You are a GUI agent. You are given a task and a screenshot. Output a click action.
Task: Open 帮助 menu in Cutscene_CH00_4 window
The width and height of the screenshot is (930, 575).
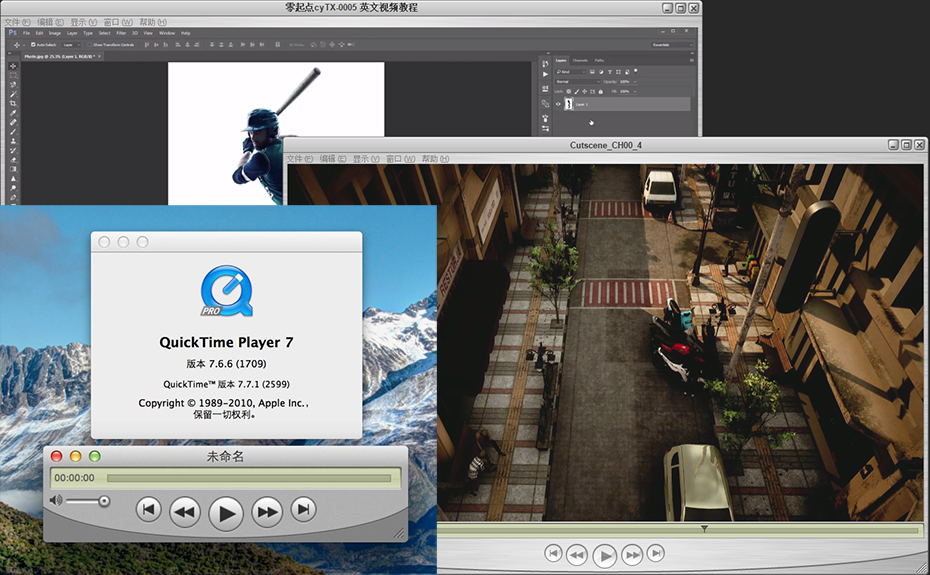[435, 159]
